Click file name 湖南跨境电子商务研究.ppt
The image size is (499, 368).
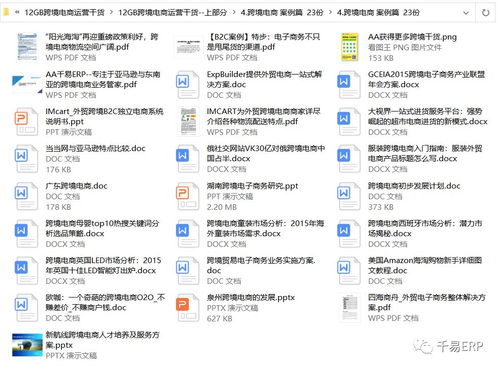(x=252, y=186)
